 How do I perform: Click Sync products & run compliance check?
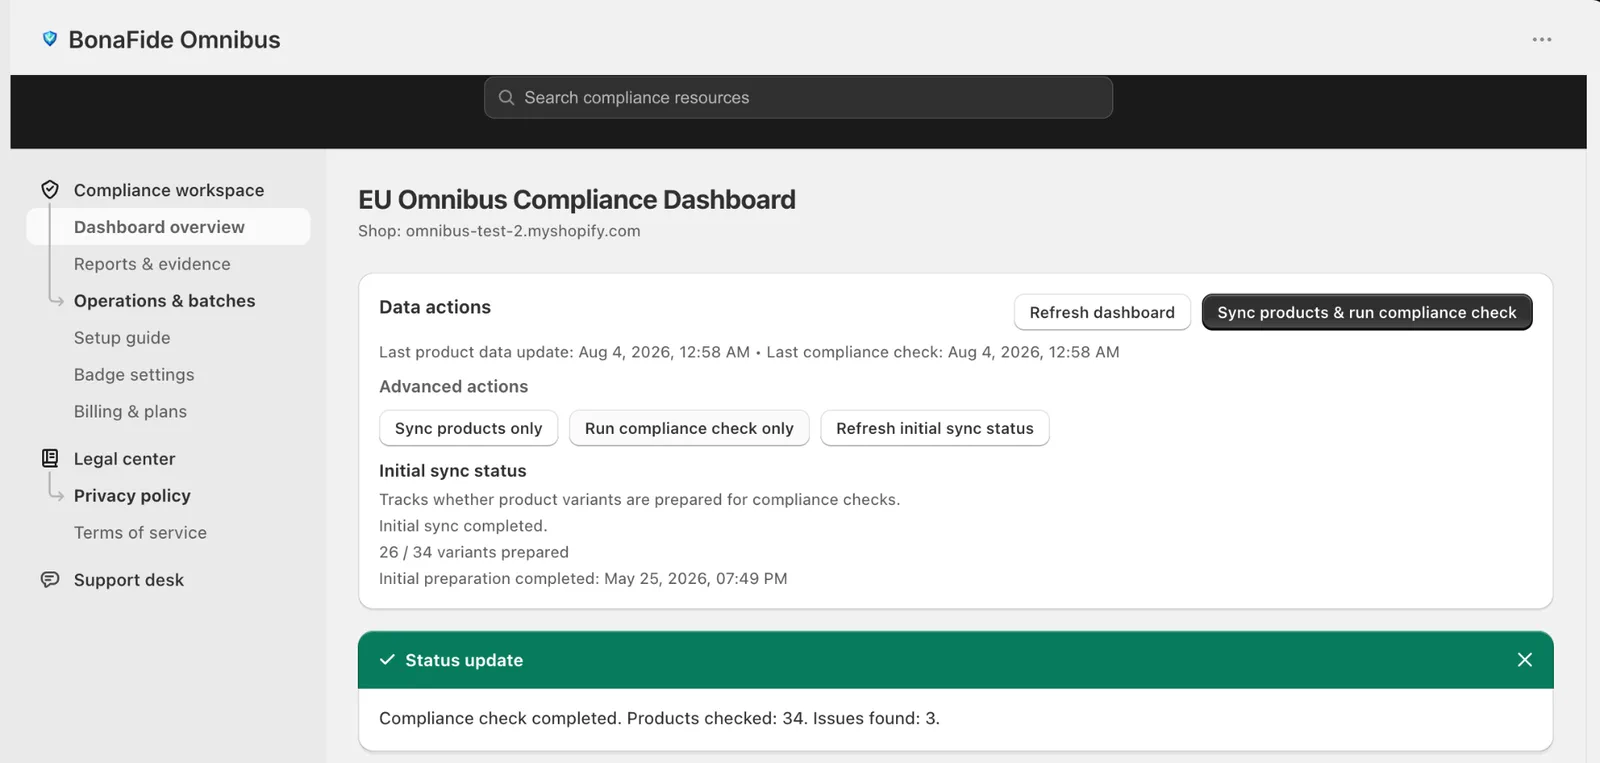(1367, 312)
